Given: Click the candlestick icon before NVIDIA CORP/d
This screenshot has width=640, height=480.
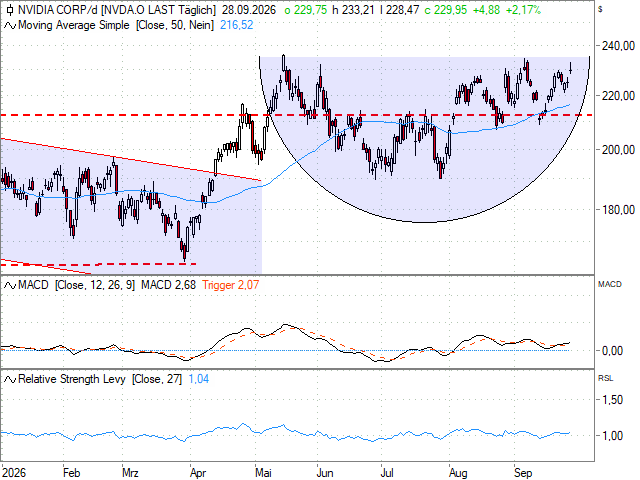Looking at the screenshot, I should (x=10, y=10).
